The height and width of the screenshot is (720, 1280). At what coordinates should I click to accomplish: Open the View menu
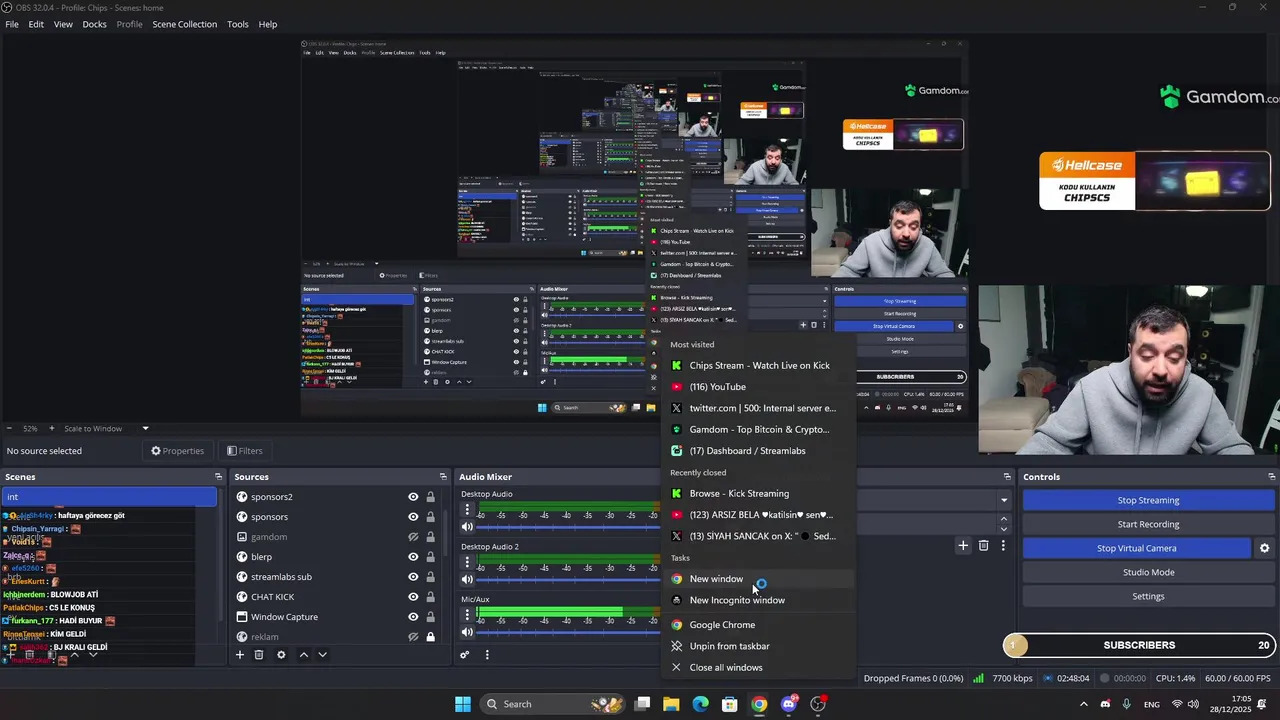pos(63,24)
